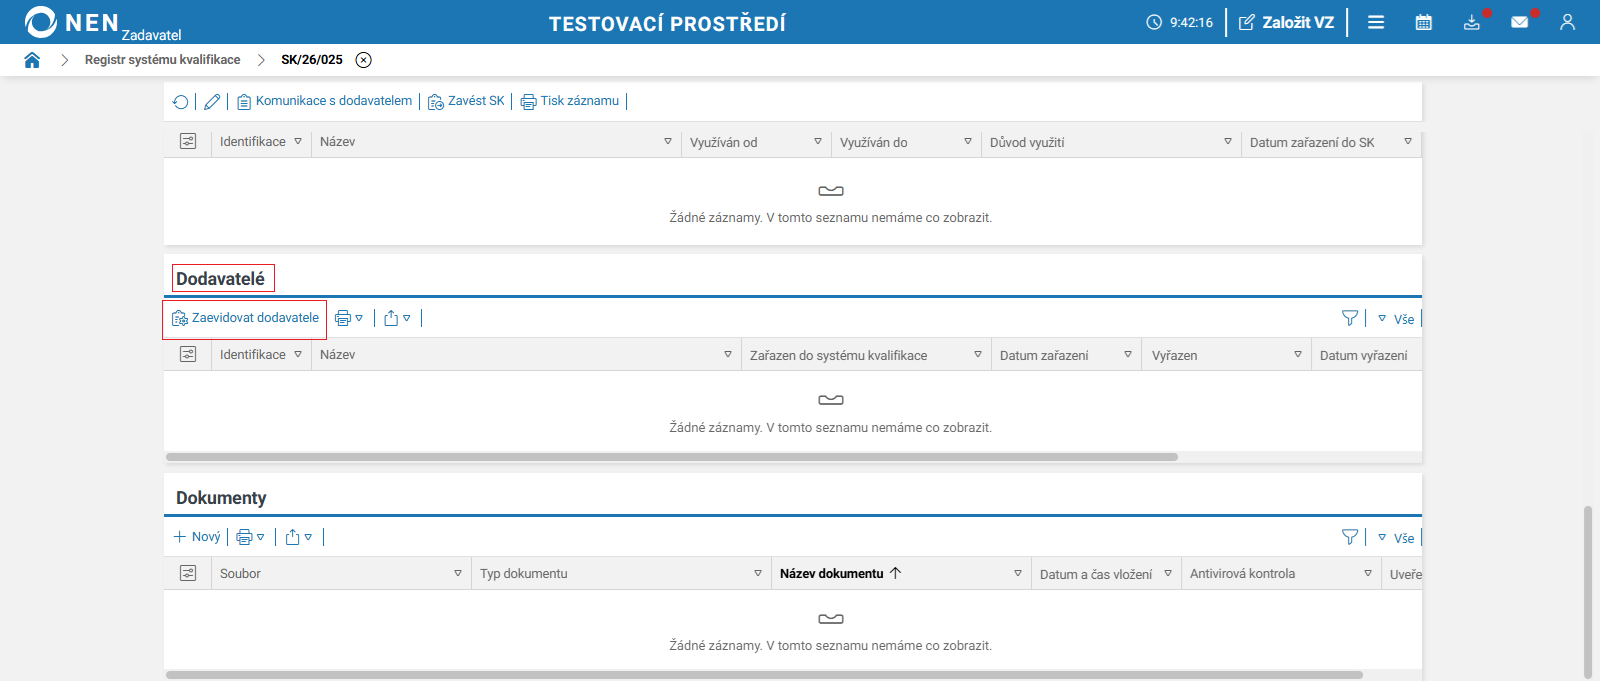Open print menu in Dodavatelé toolbar

349,318
